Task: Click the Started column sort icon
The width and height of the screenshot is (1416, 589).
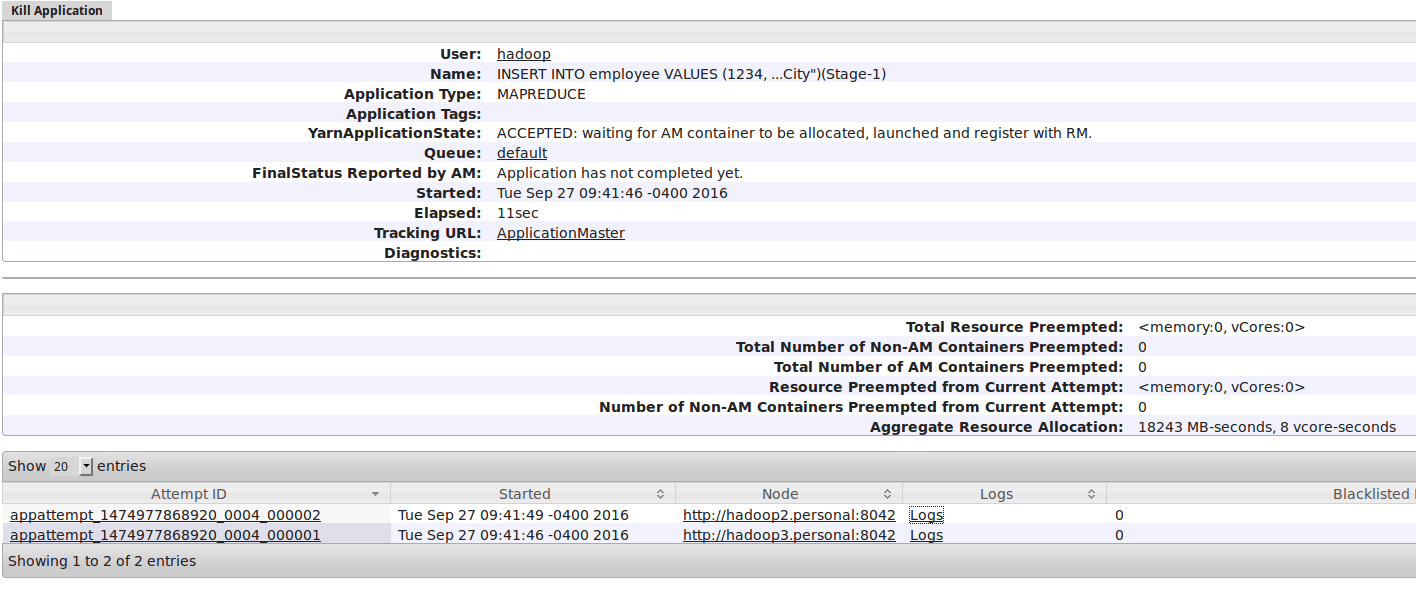Action: pos(658,493)
